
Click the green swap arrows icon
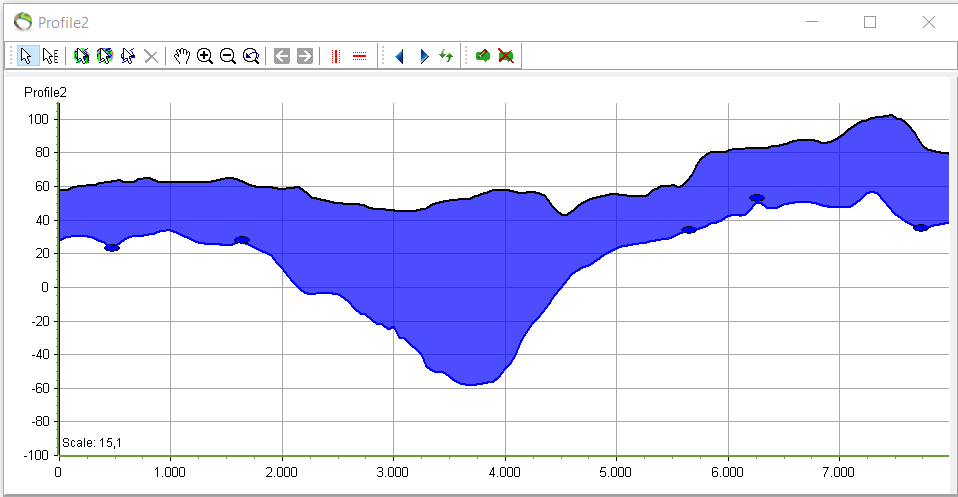pos(446,56)
